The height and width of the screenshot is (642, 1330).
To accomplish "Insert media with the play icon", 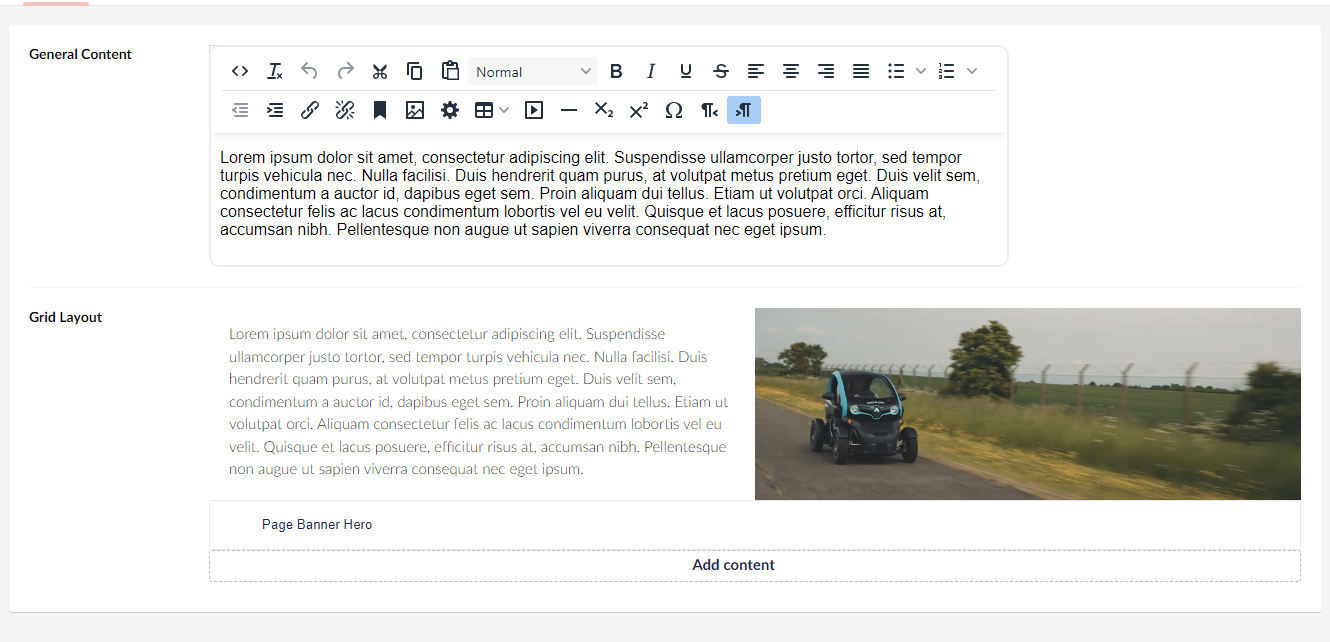I will point(534,110).
